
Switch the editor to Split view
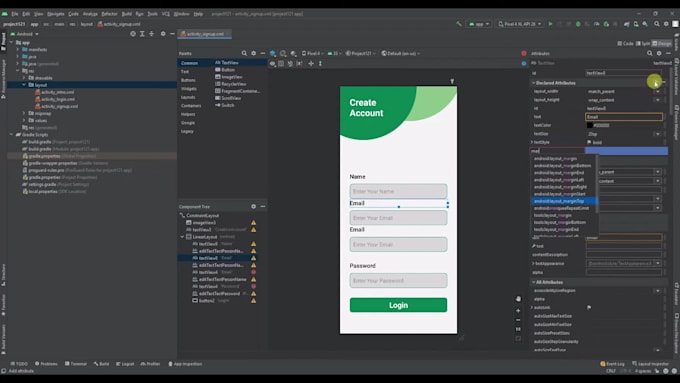643,43
